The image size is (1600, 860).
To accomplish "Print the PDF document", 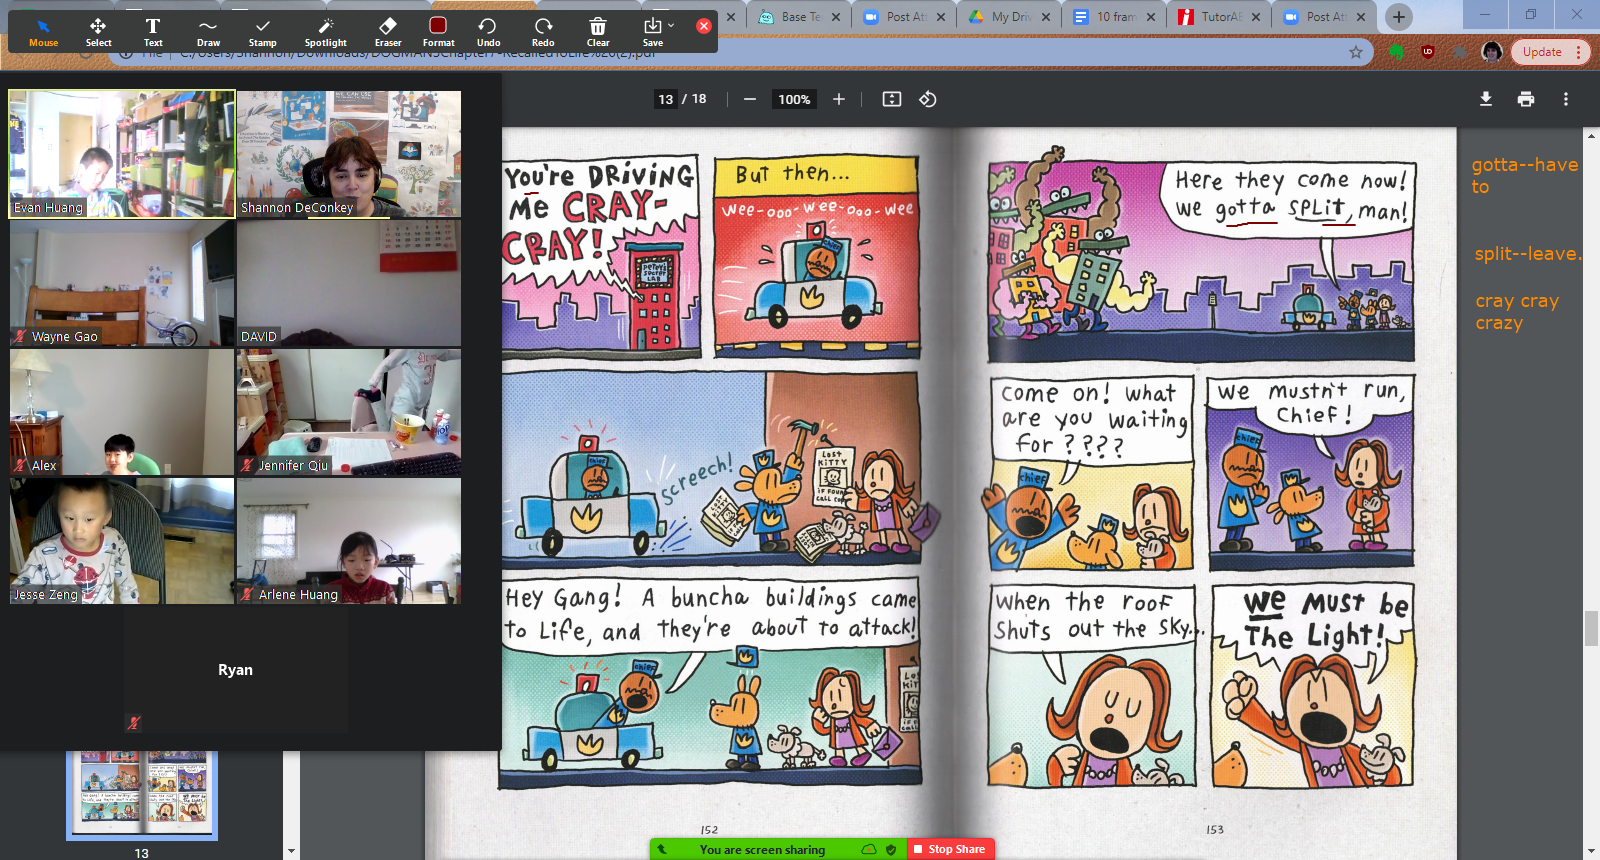I will 1526,99.
